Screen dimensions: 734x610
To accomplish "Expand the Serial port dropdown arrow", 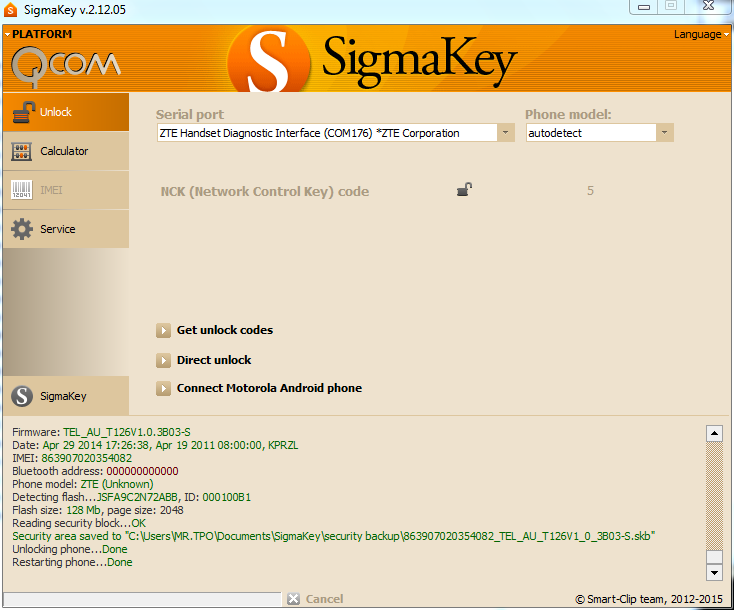I will tap(506, 132).
